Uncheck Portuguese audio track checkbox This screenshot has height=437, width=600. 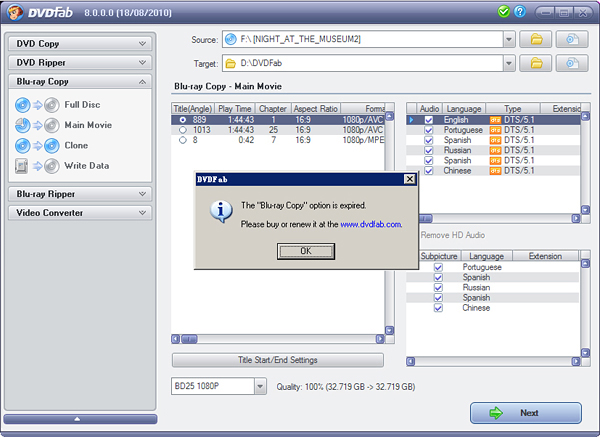point(429,130)
